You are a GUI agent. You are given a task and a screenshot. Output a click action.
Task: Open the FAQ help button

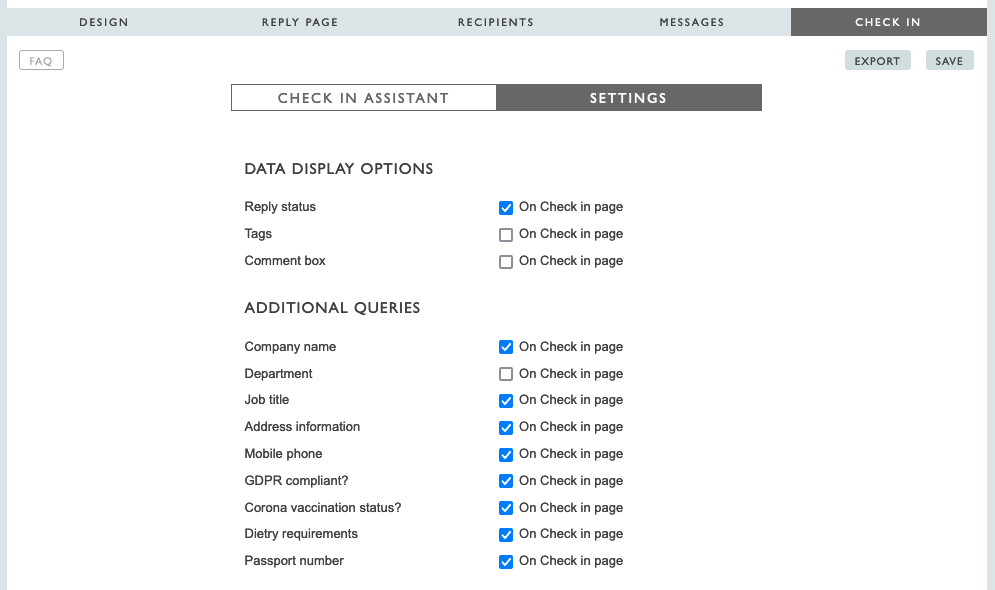pyautogui.click(x=41, y=61)
